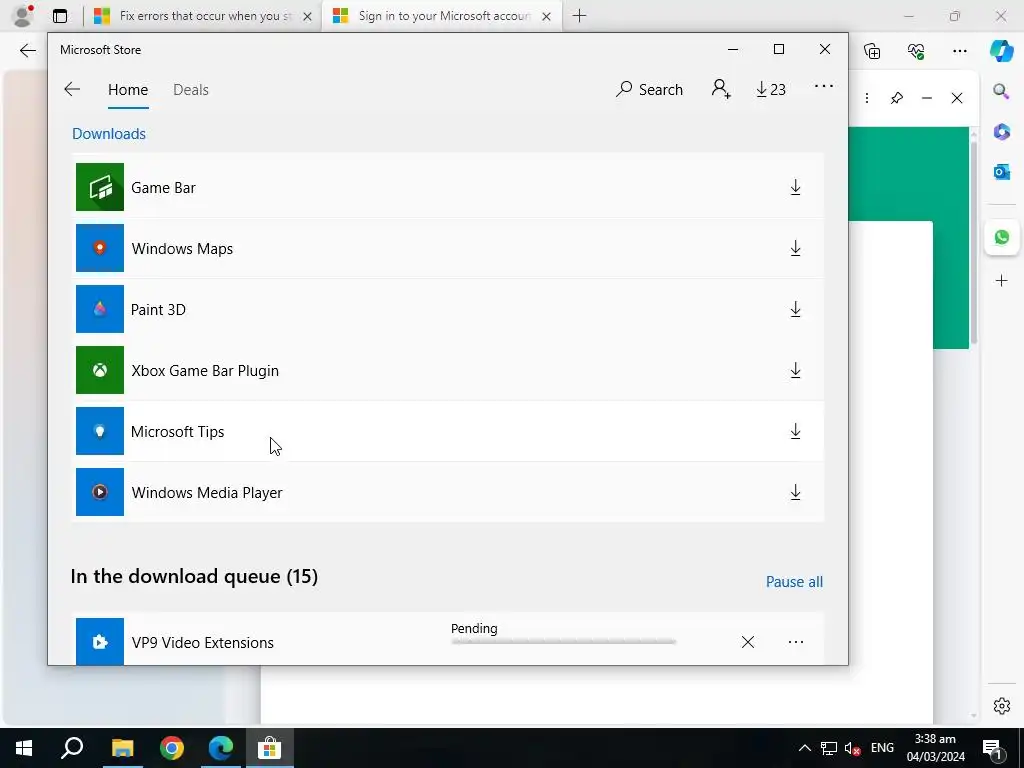Download Windows Maps via its arrow icon

point(795,248)
